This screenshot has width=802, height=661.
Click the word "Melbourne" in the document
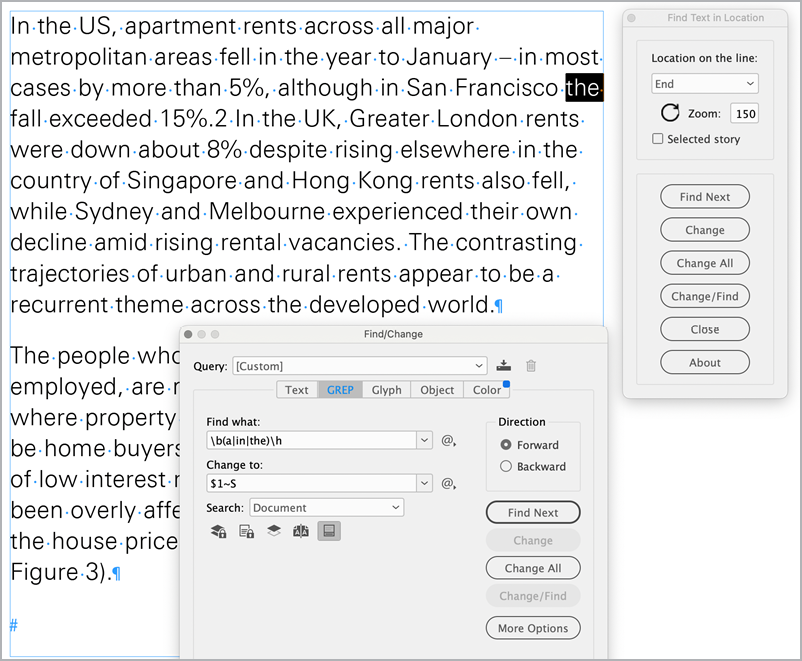point(266,211)
